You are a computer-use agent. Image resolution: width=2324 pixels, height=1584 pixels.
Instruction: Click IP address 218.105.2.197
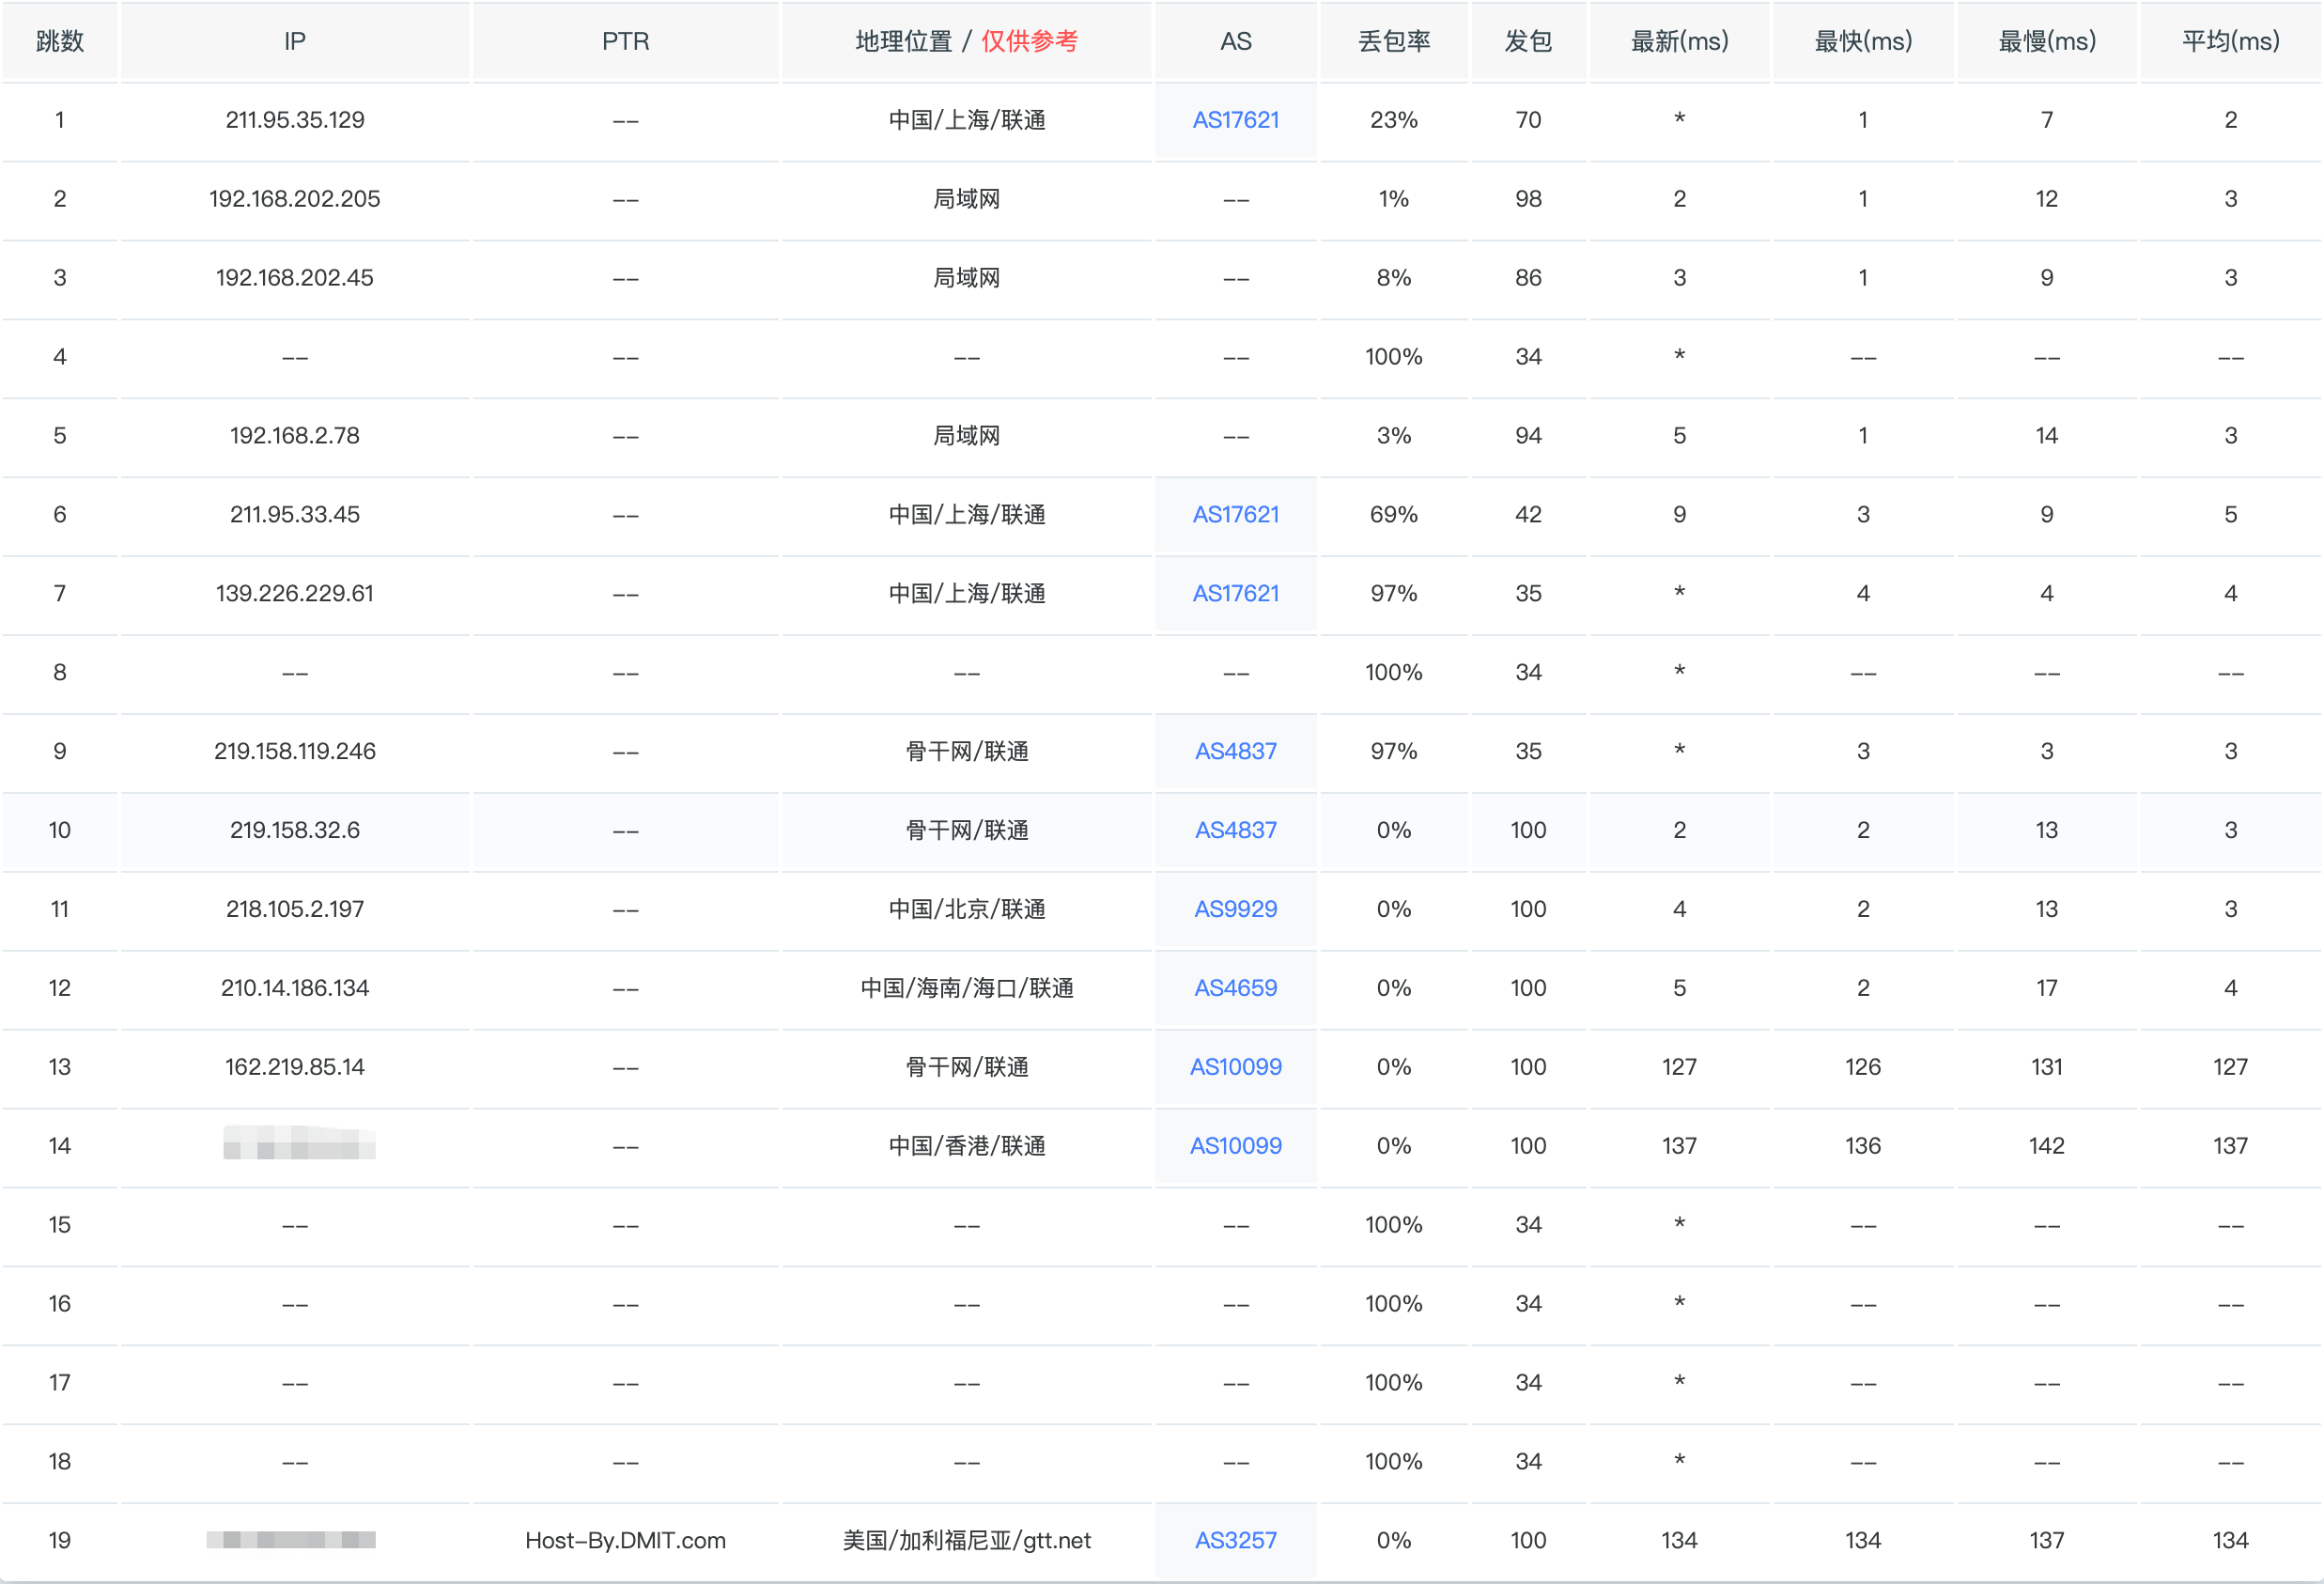point(295,909)
